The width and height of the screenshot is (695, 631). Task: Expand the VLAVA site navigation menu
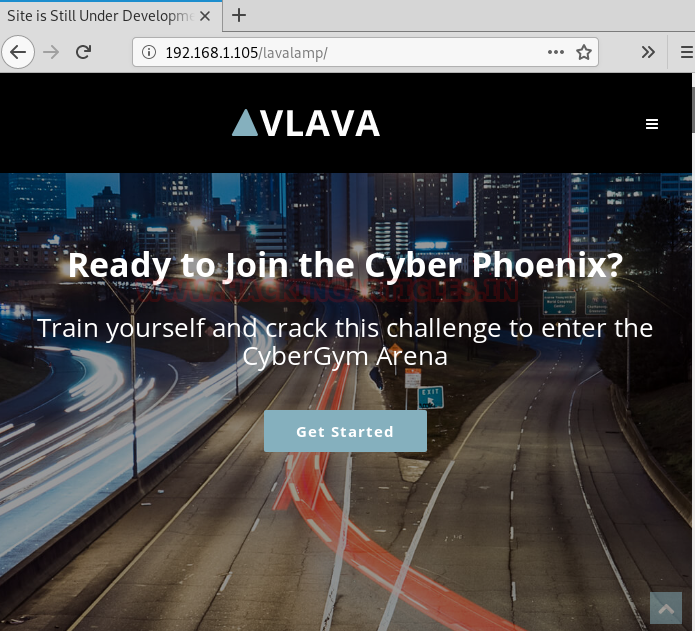coord(652,124)
